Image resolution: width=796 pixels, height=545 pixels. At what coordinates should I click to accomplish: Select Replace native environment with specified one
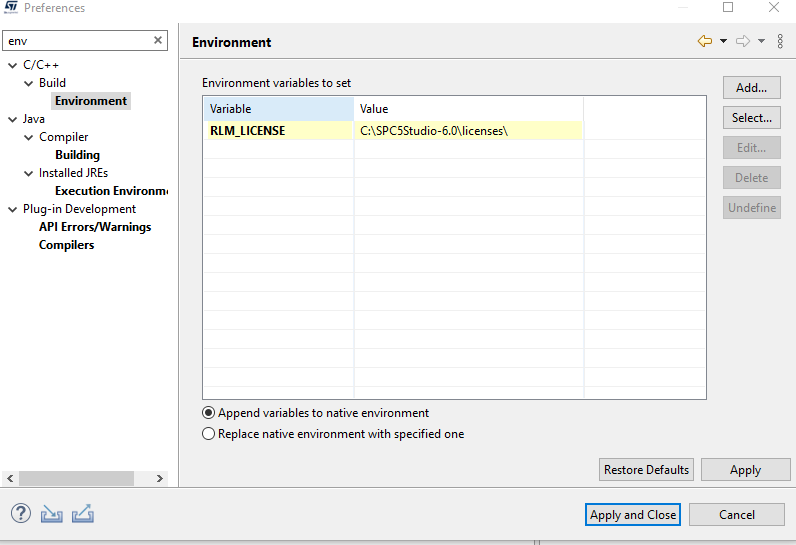coord(209,434)
